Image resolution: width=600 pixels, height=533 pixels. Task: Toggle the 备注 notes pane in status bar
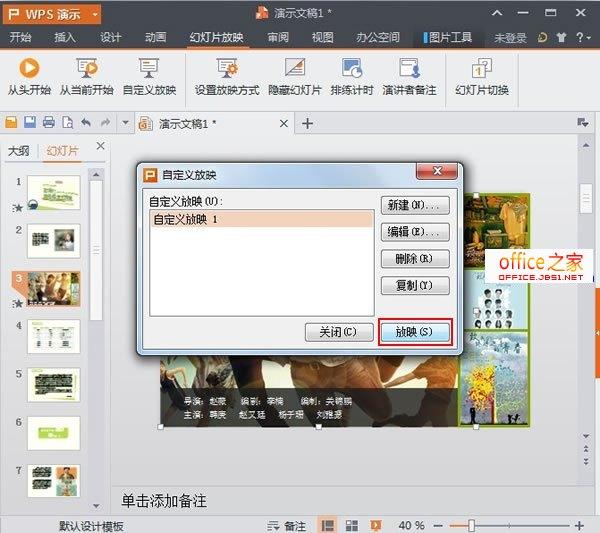coord(287,525)
